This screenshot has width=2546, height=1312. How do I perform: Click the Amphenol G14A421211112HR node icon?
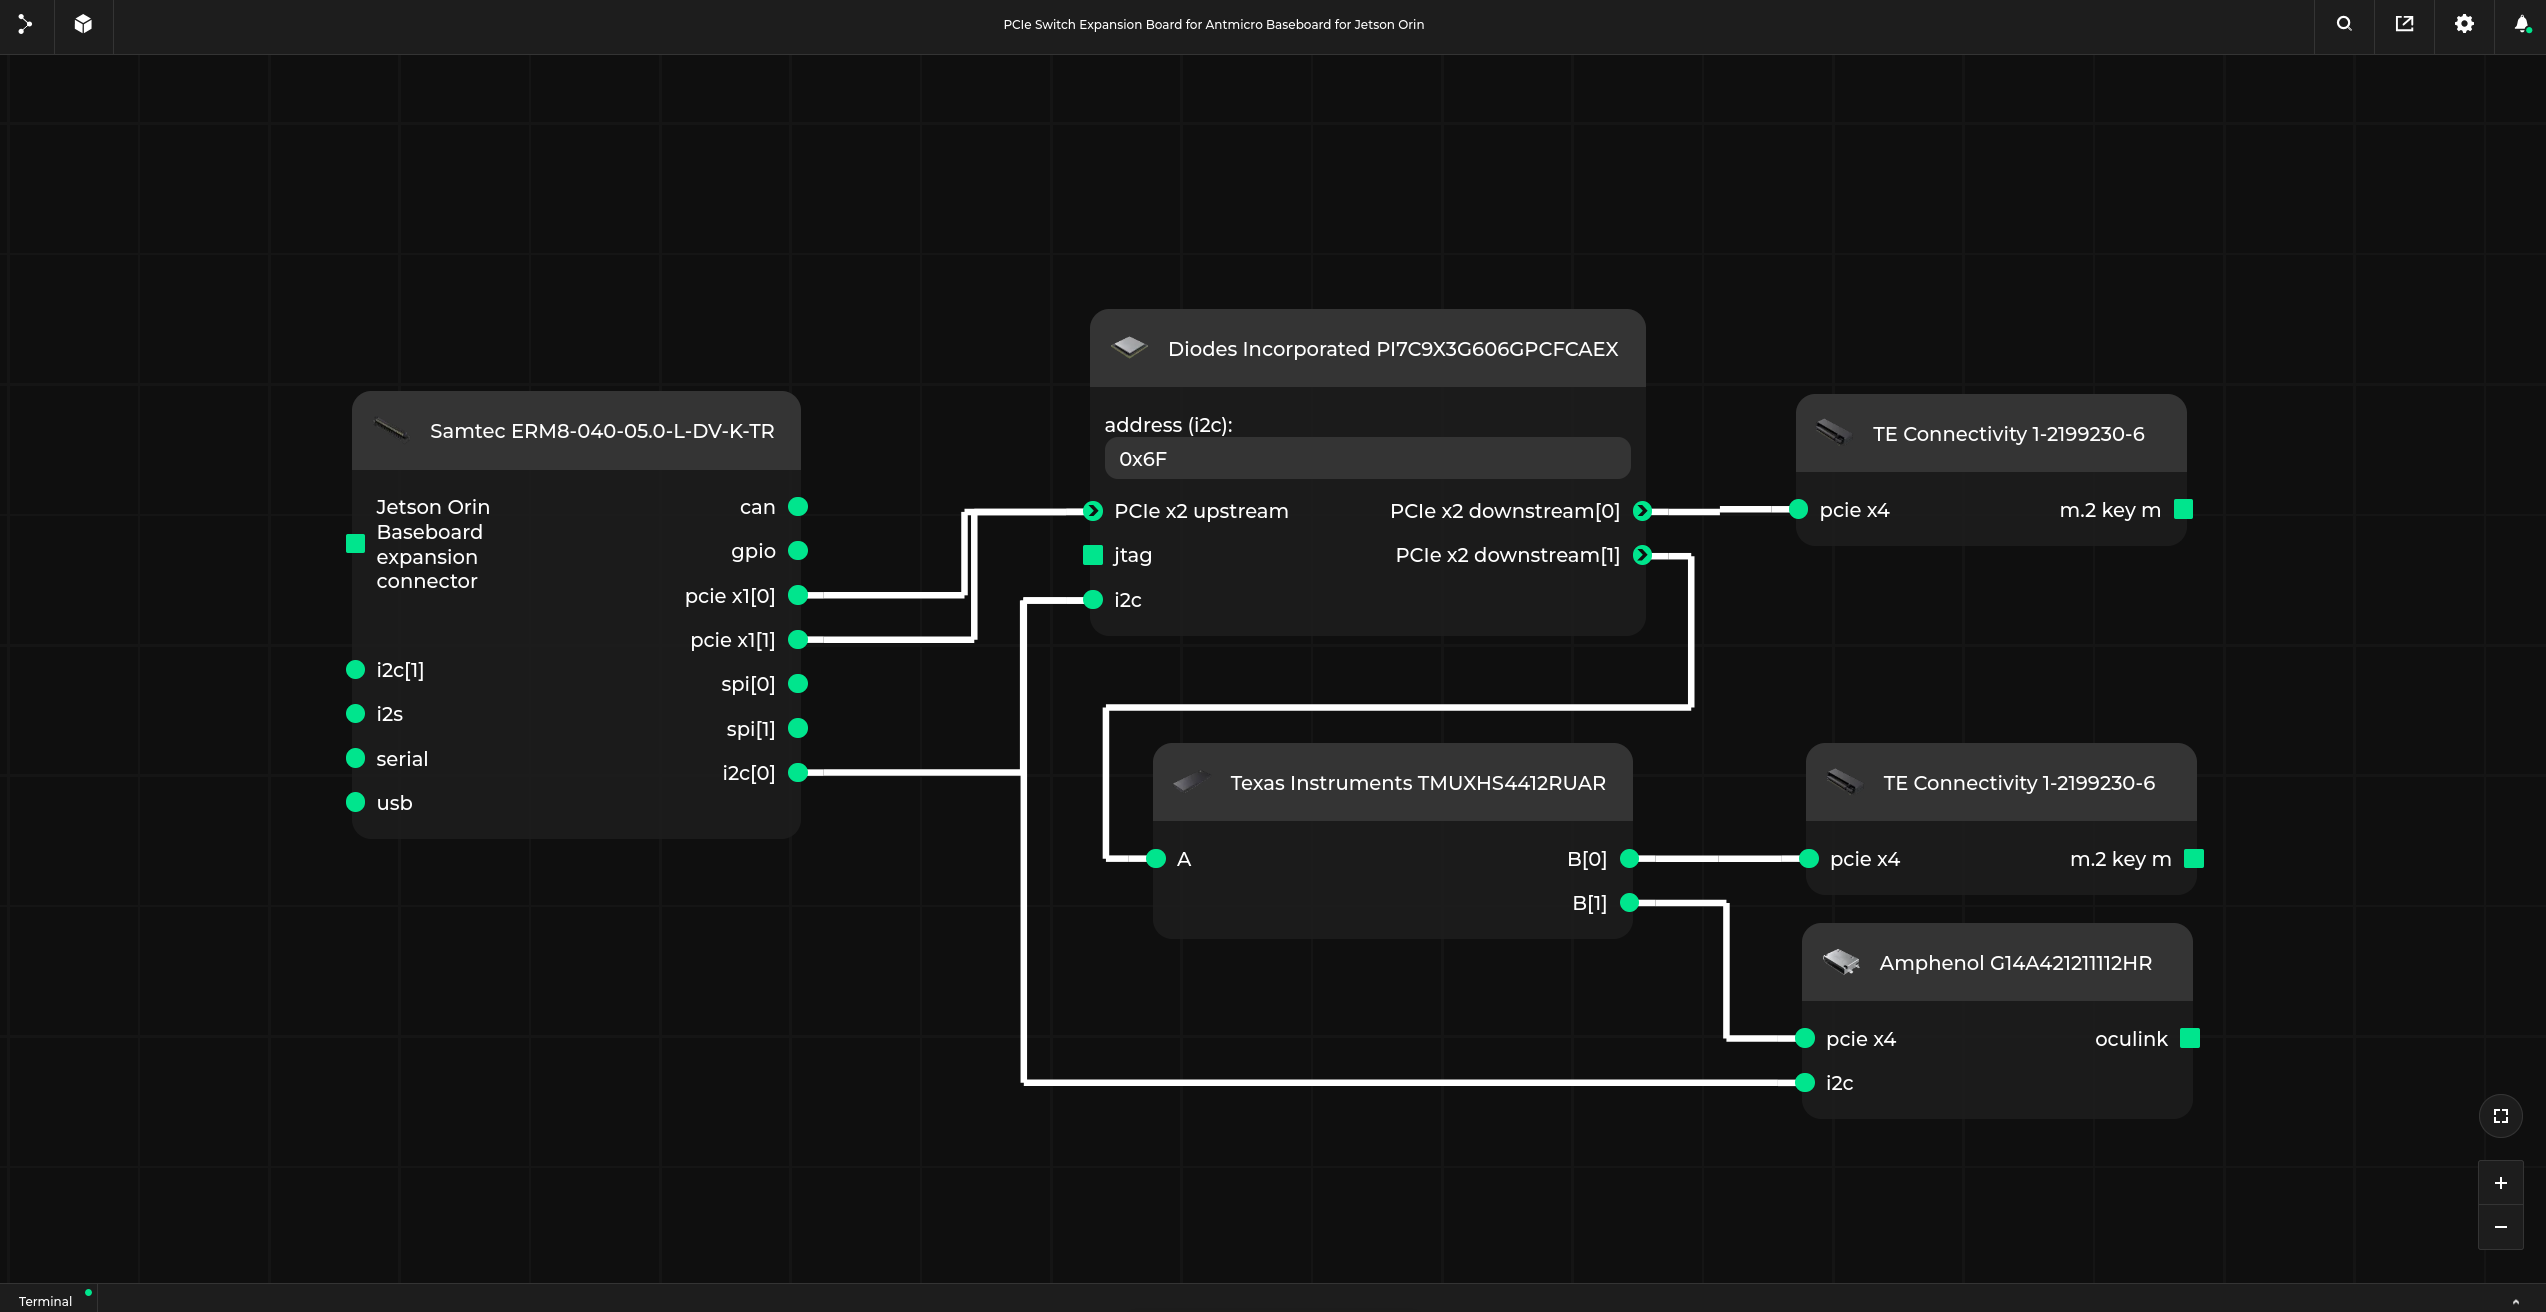pyautogui.click(x=1841, y=962)
